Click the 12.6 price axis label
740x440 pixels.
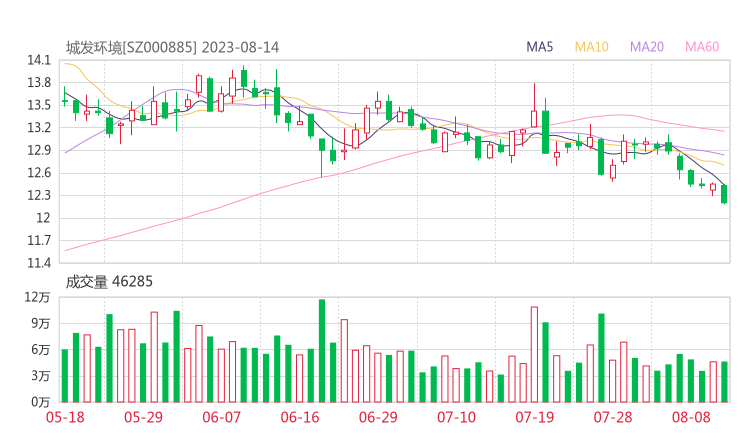39,173
